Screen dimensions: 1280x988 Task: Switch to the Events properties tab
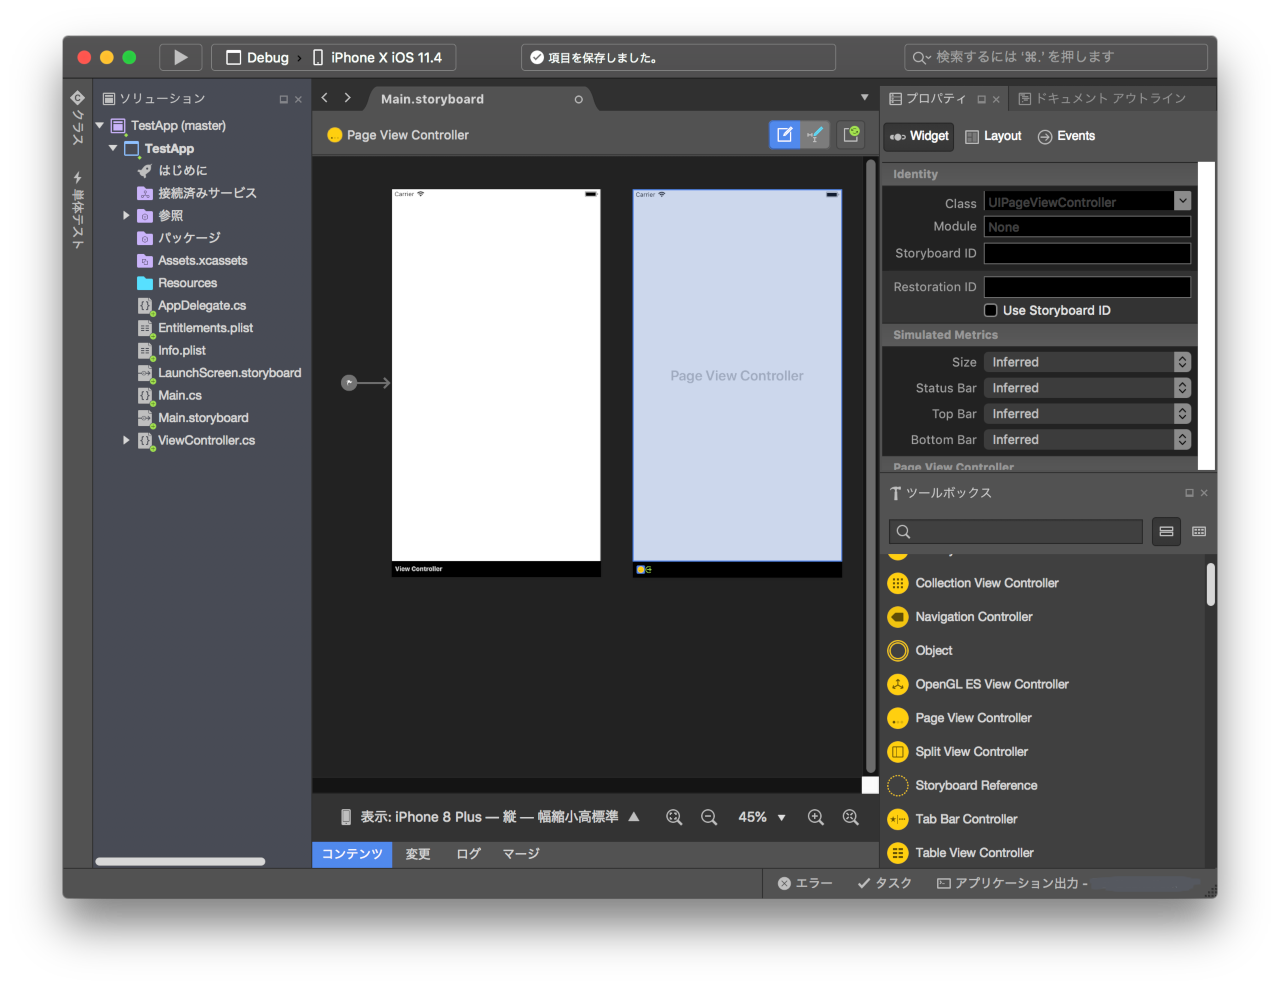1066,136
